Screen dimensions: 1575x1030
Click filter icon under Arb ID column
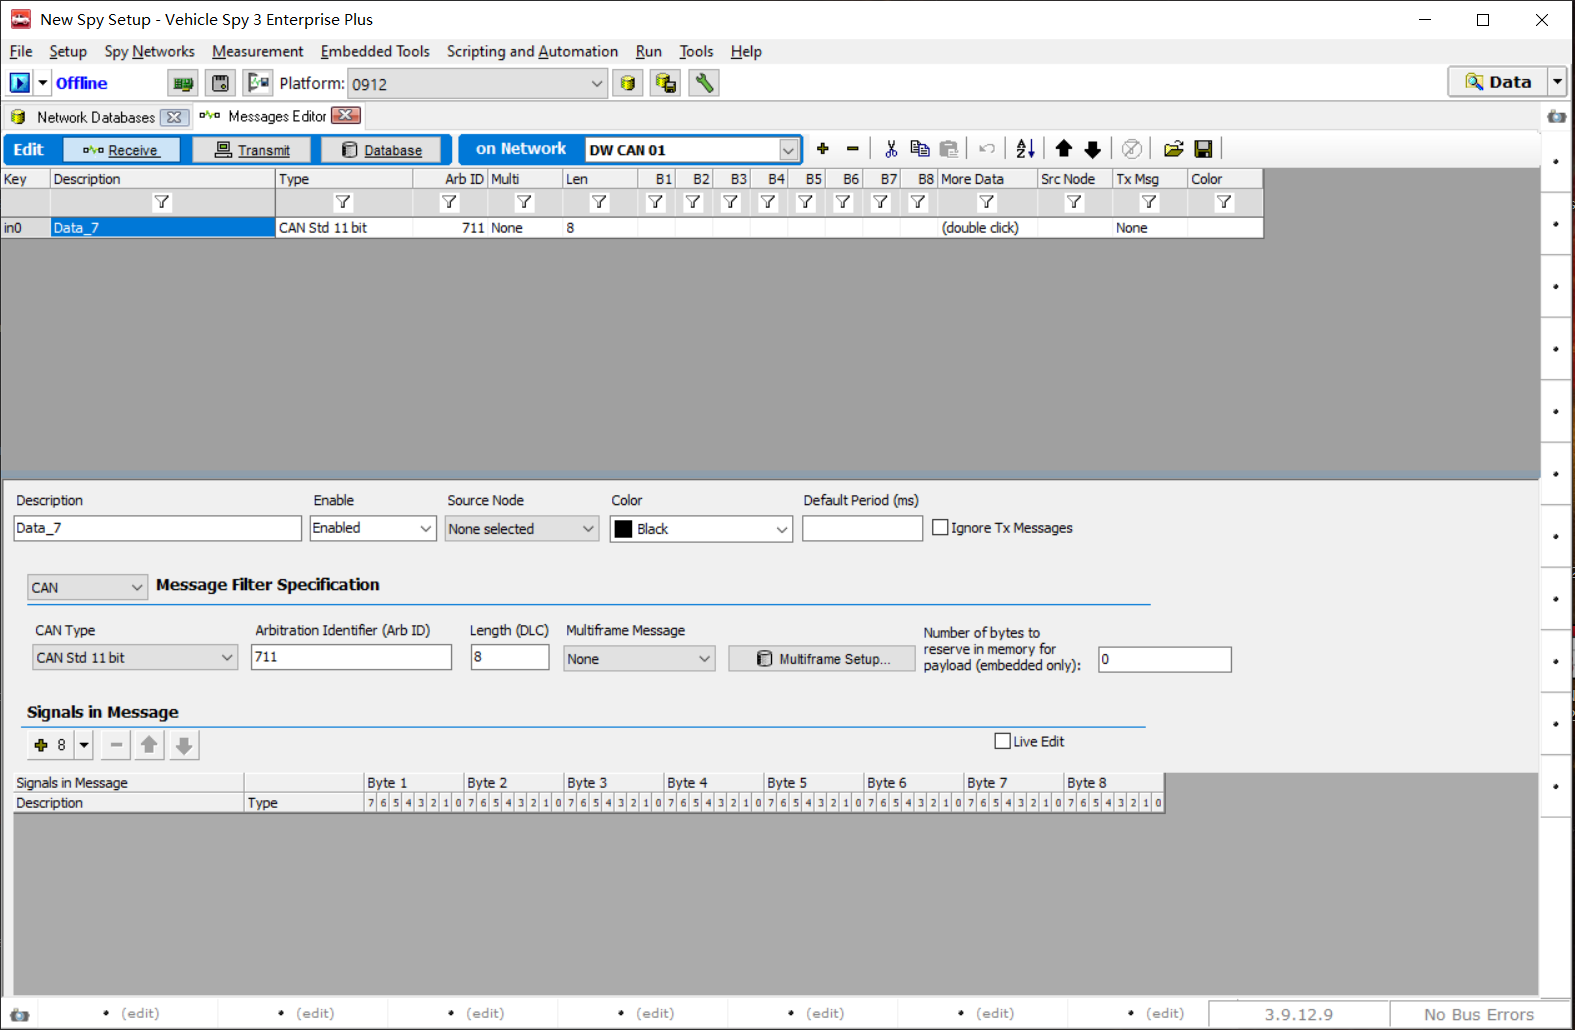450,202
